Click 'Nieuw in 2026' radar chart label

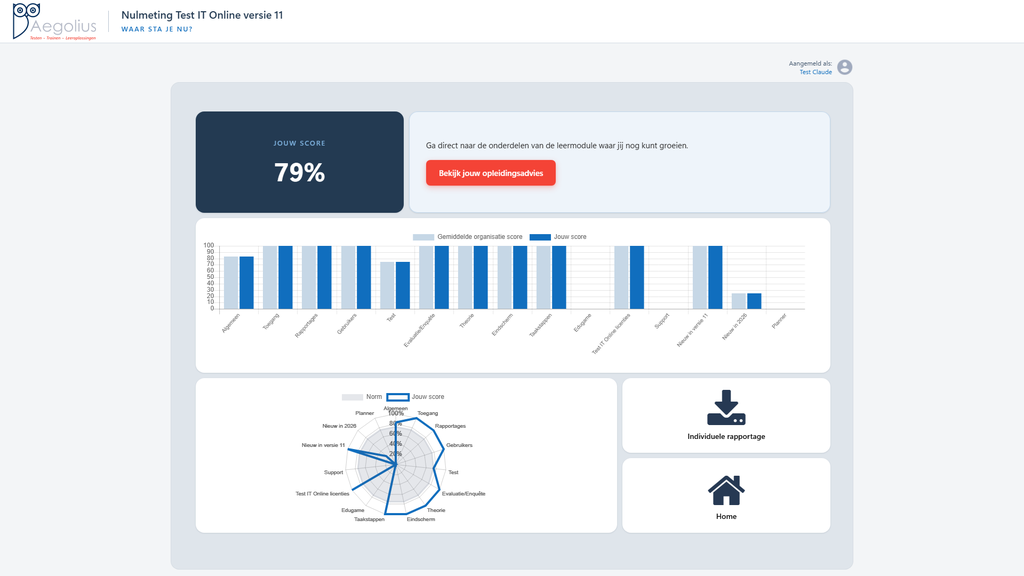339,426
